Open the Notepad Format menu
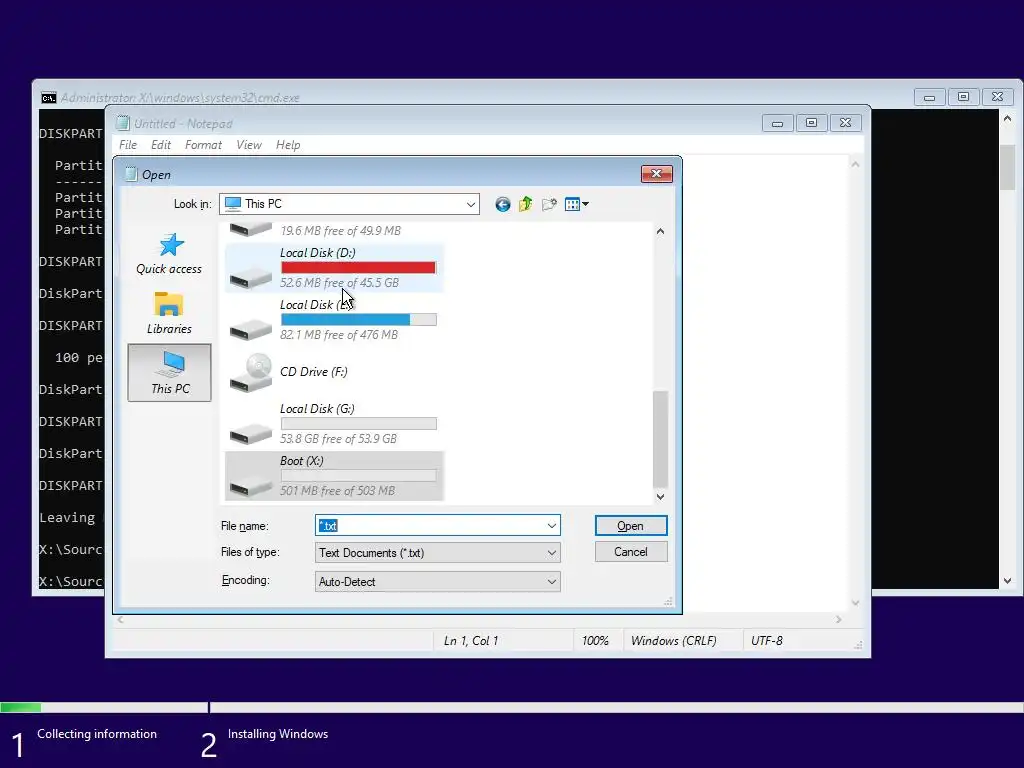 click(203, 145)
